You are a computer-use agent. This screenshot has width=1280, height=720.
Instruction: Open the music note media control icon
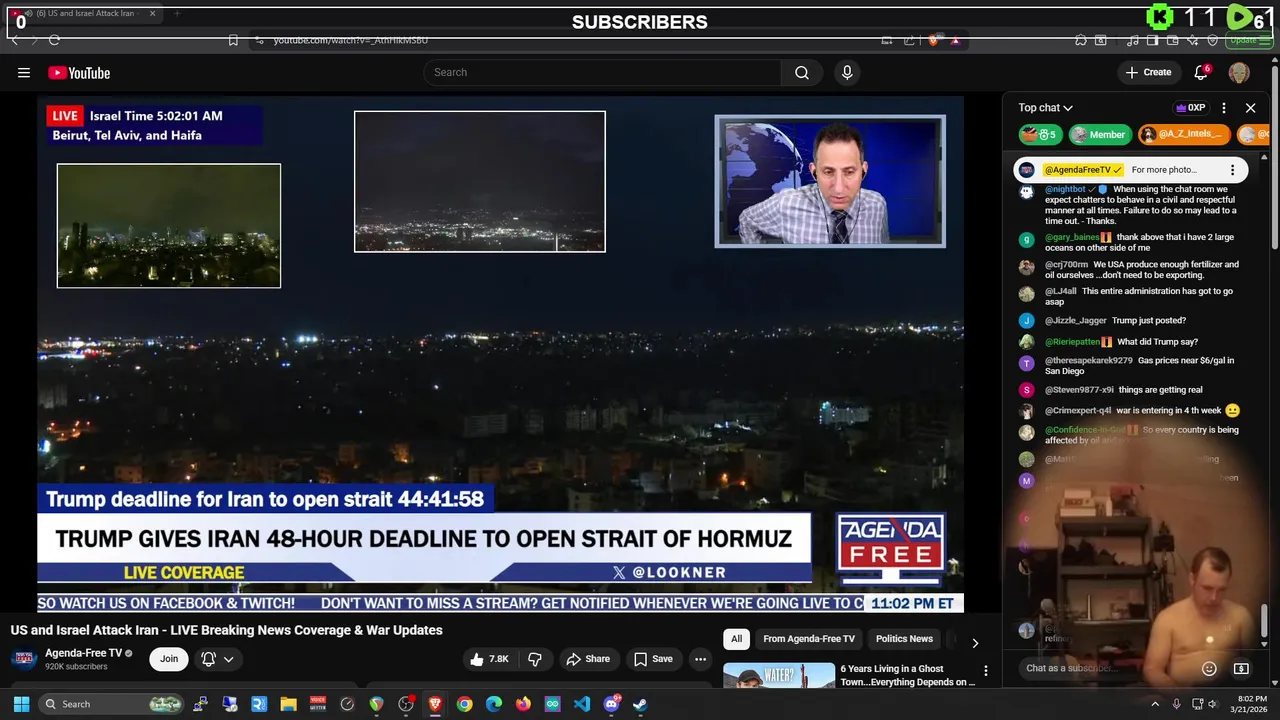coord(1132,40)
